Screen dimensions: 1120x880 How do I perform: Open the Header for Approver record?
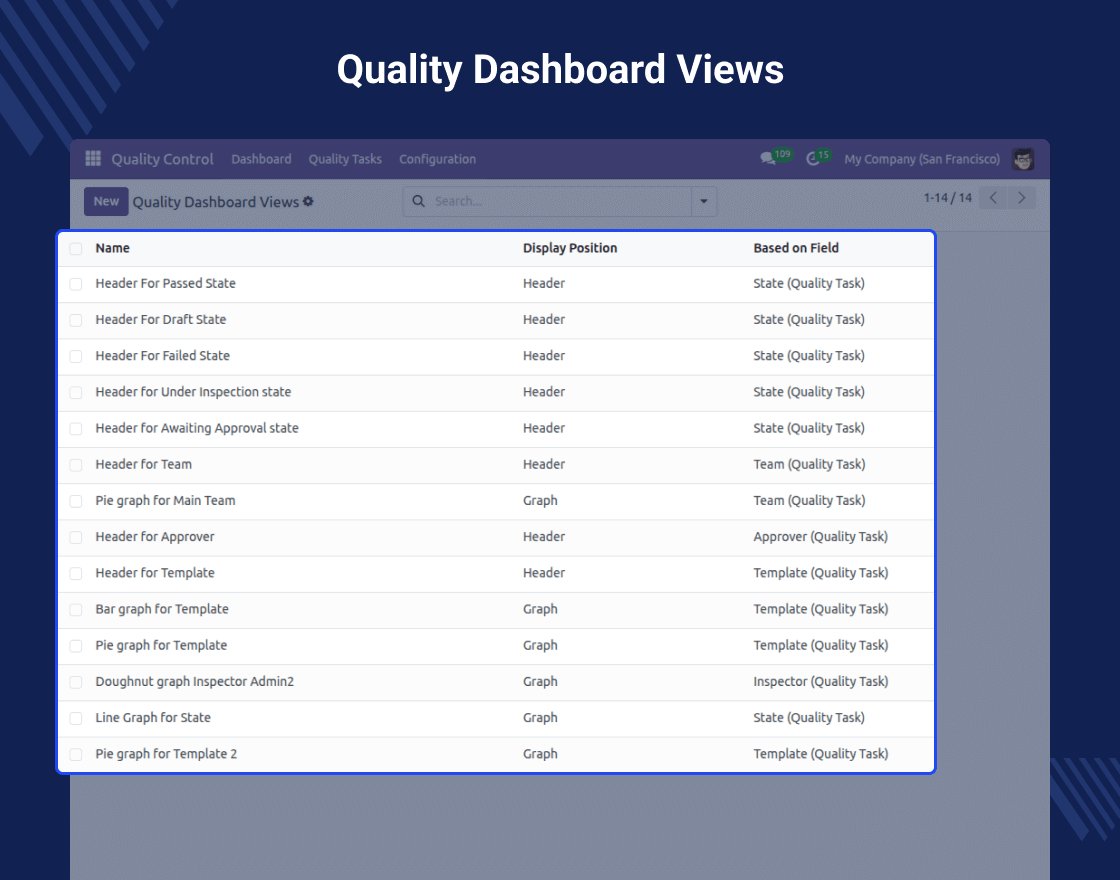(155, 536)
